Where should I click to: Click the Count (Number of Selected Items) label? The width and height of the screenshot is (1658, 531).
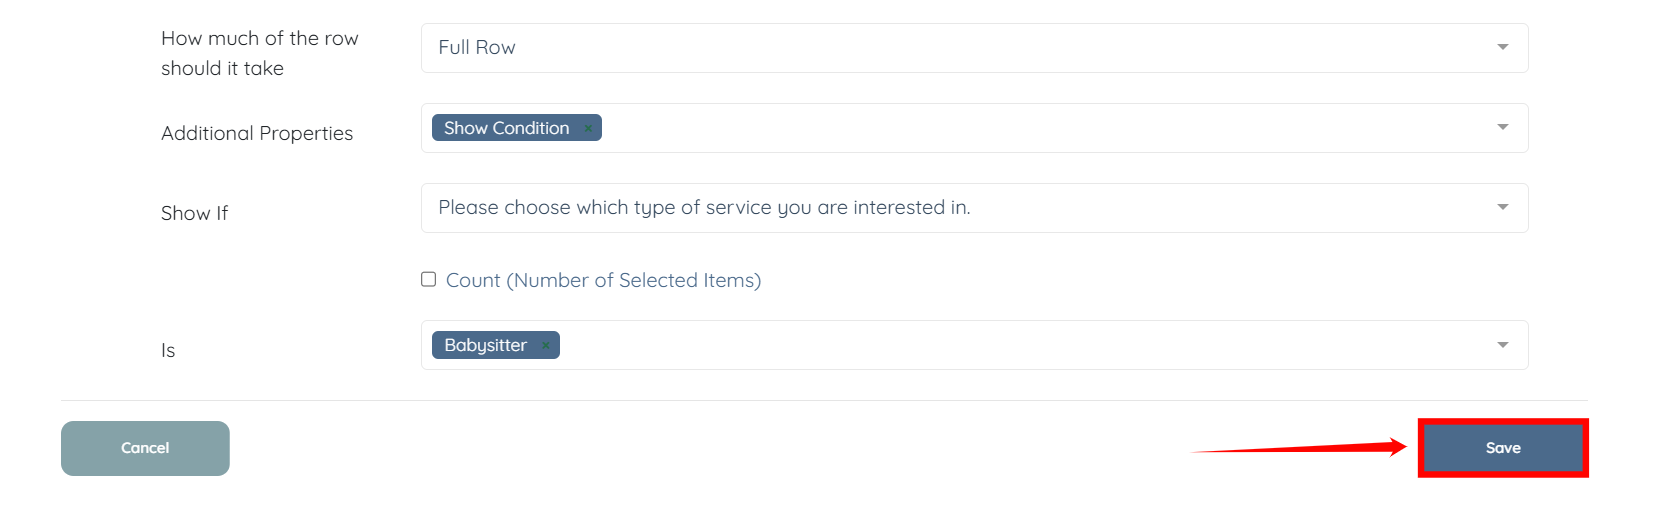(x=603, y=281)
